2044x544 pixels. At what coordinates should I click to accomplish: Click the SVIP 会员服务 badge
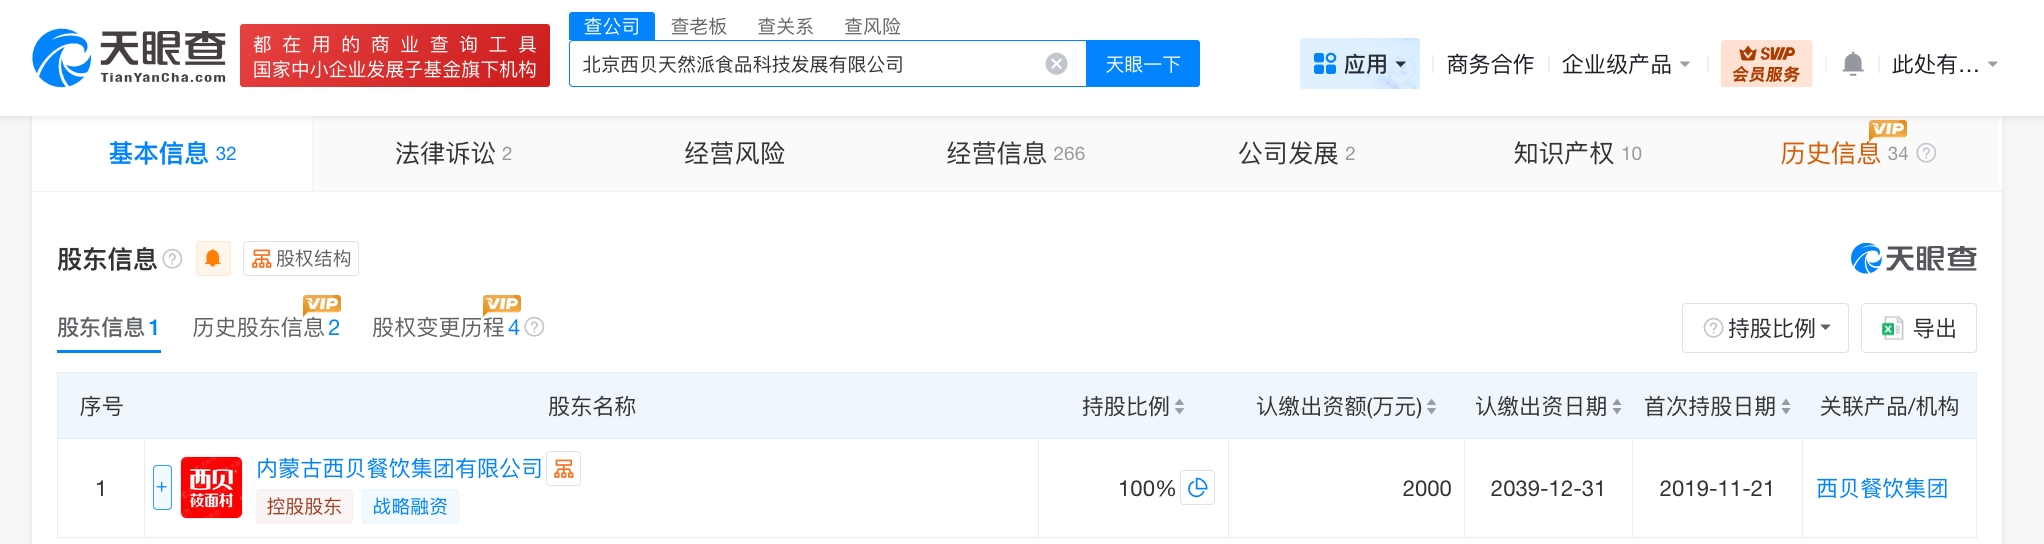1766,64
